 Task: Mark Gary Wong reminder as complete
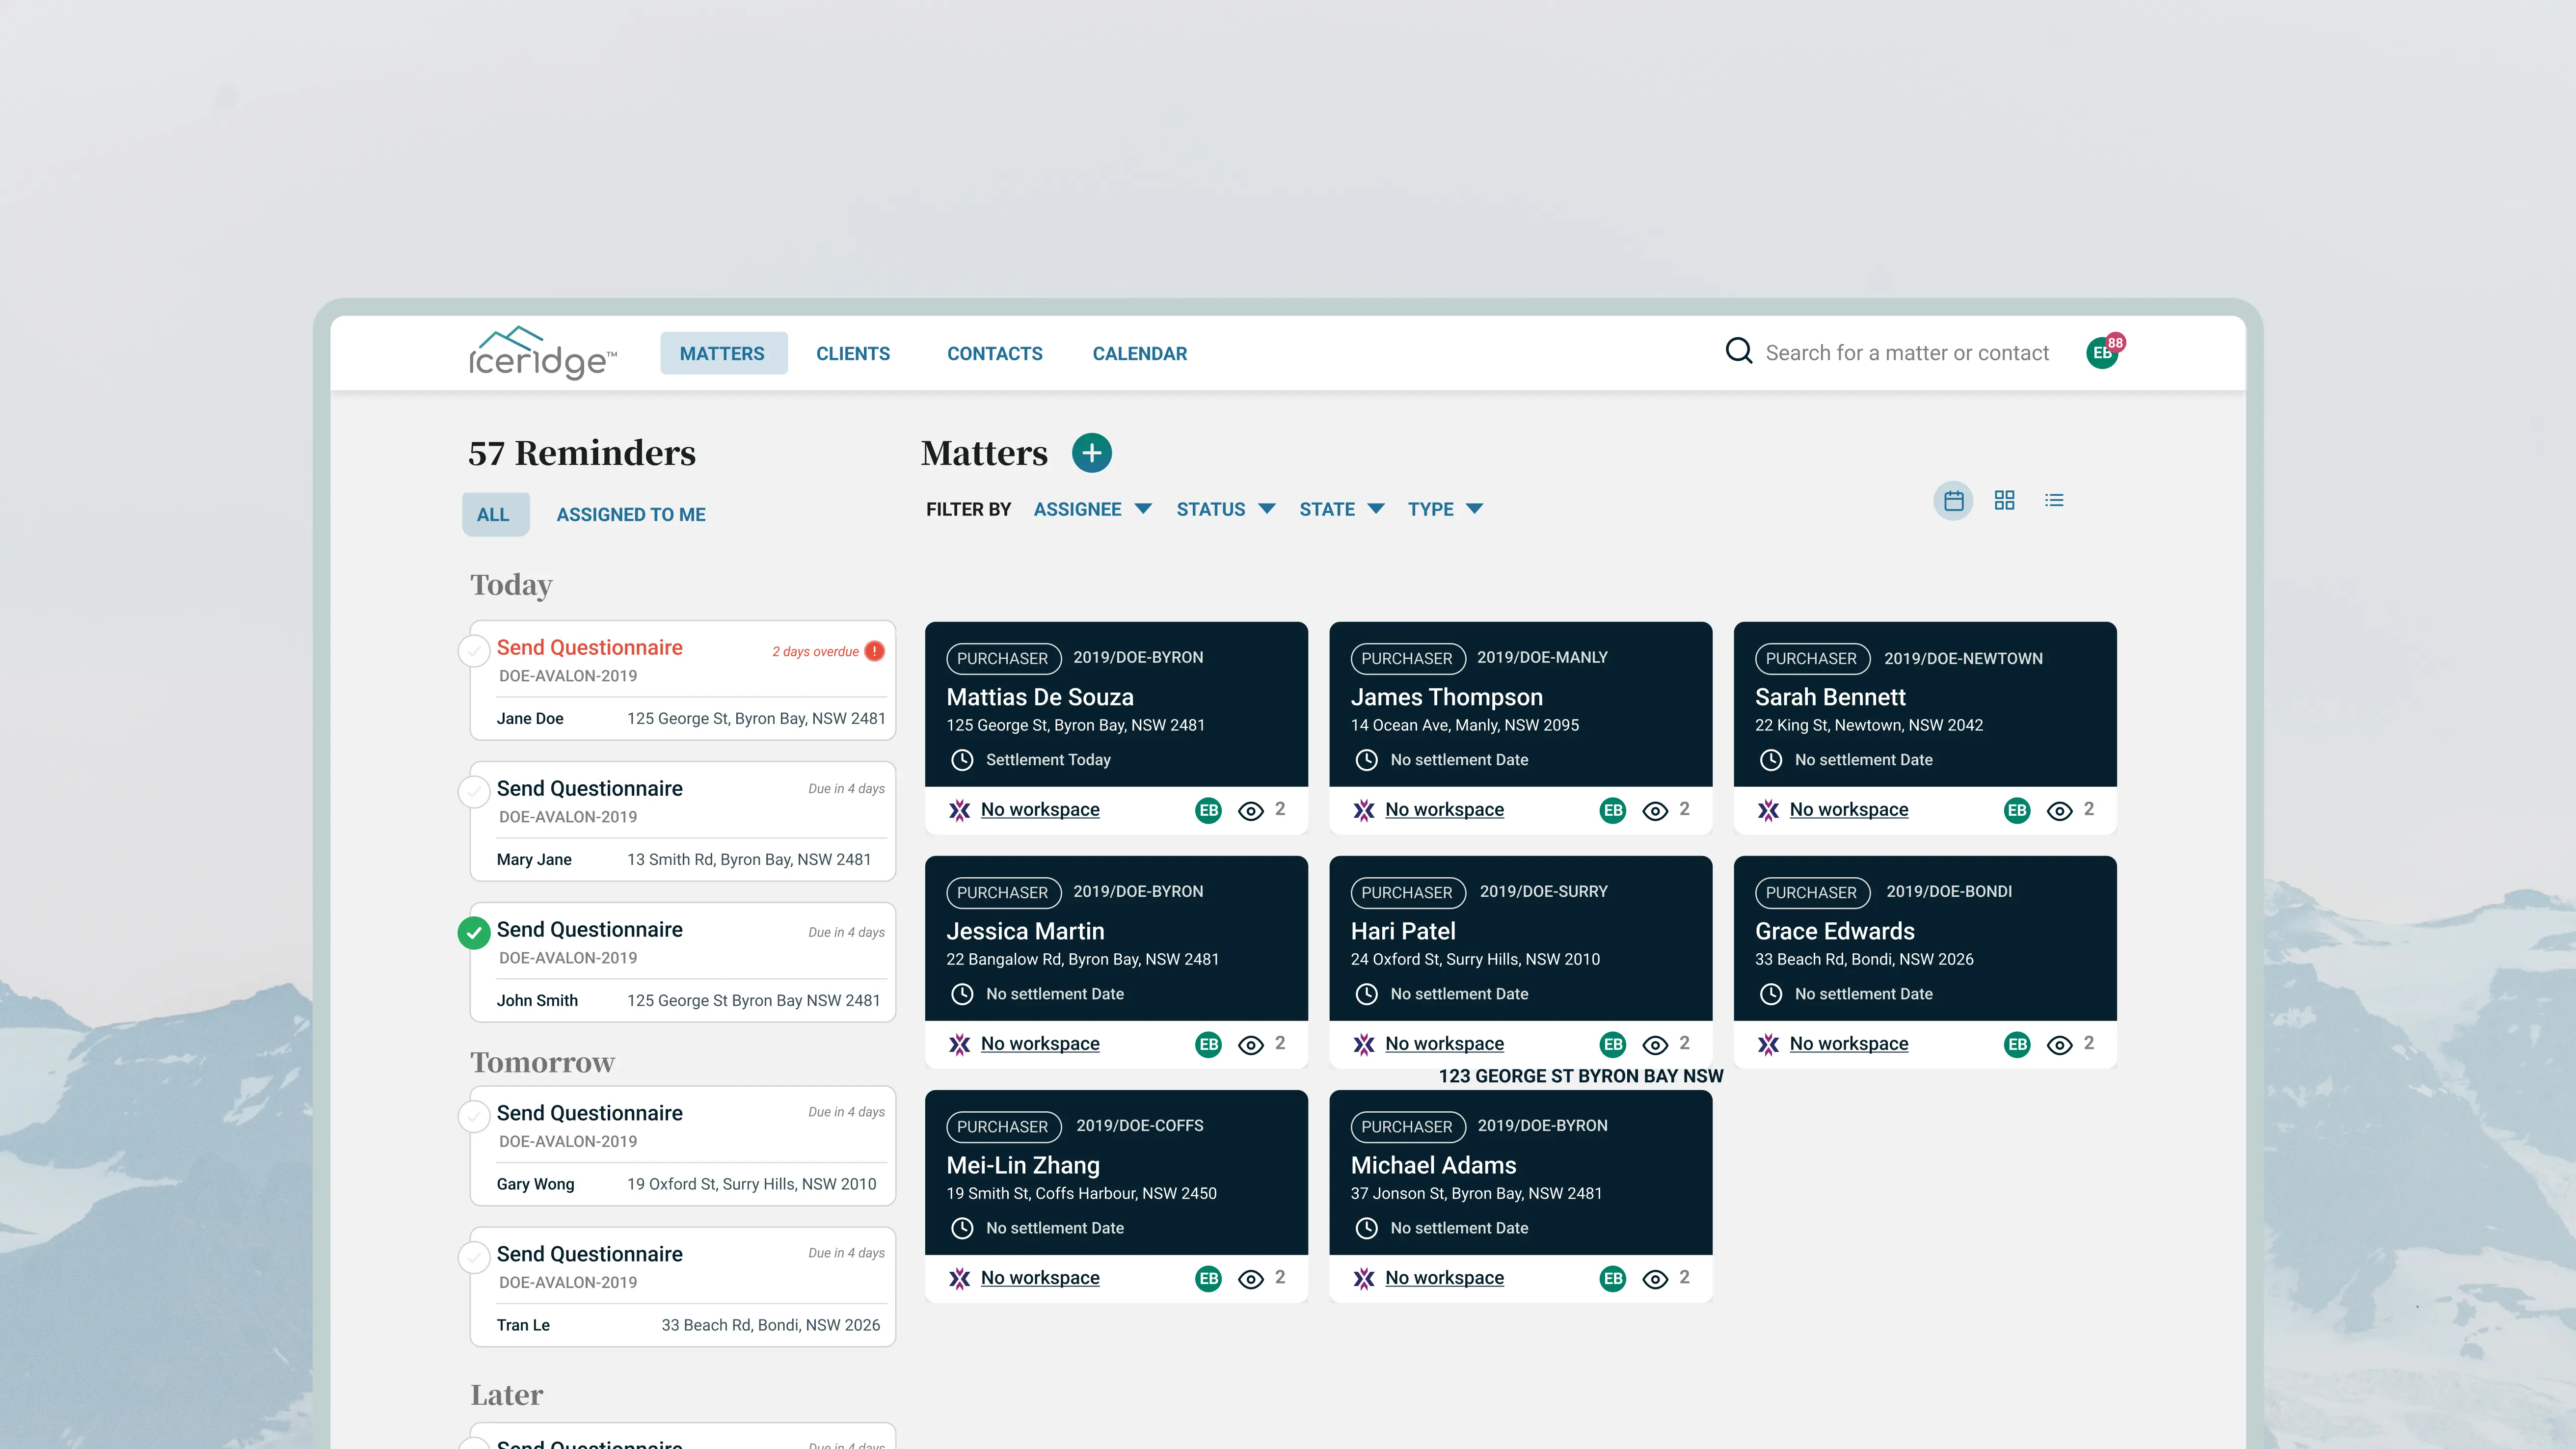[x=474, y=1116]
